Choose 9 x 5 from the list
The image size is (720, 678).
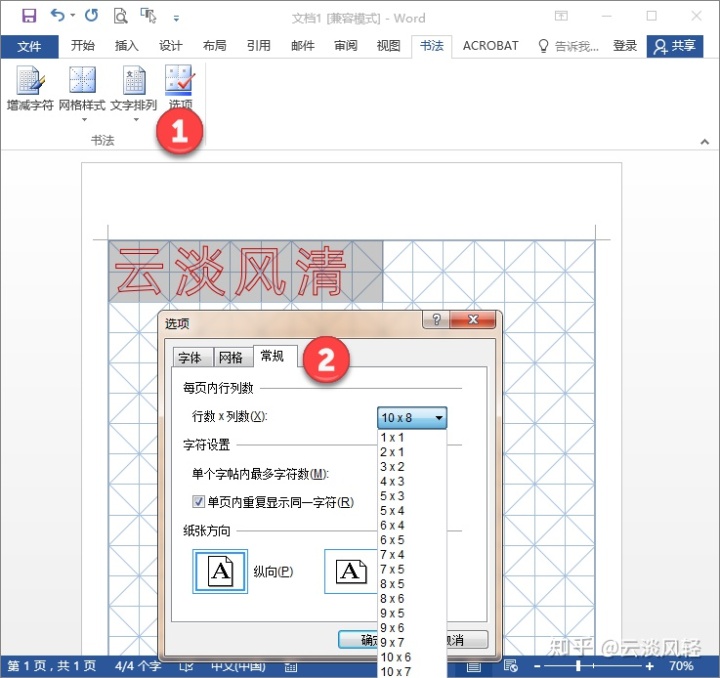click(411, 614)
